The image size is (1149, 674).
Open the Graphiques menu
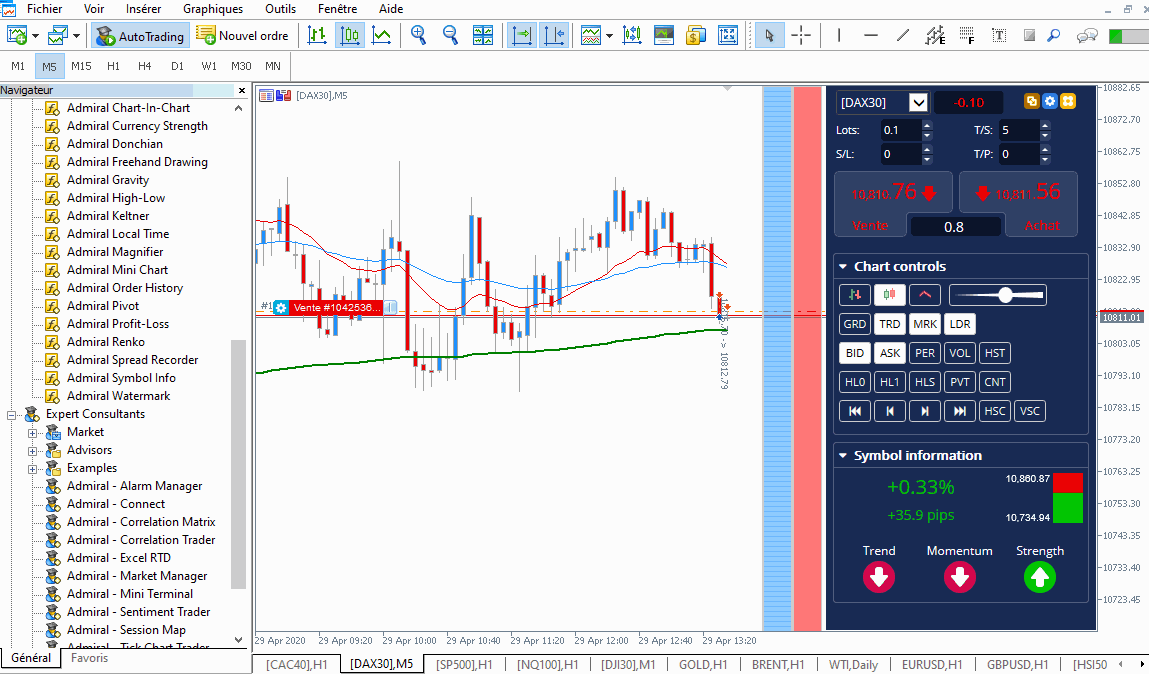pyautogui.click(x=212, y=9)
